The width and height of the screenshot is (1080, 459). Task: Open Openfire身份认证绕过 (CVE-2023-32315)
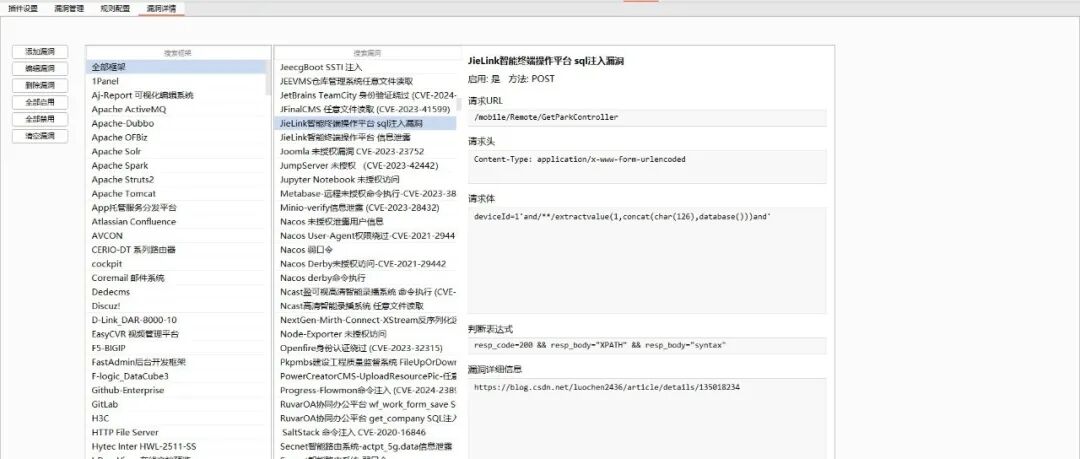coord(366,348)
